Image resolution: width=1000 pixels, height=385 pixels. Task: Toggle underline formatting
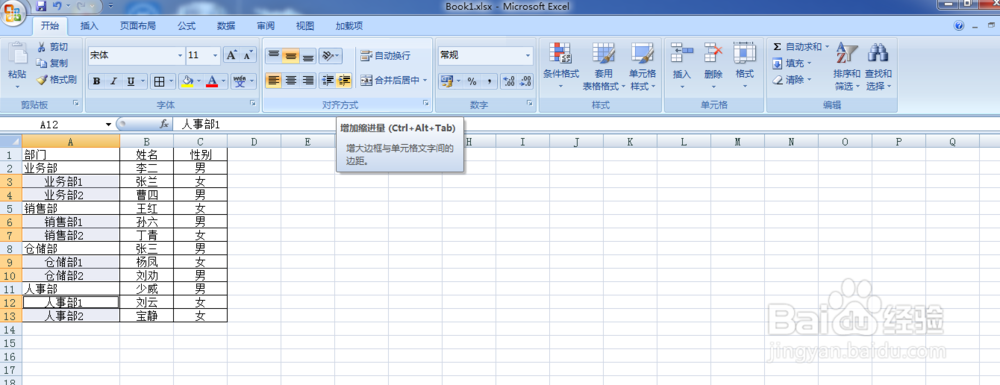pyautogui.click(x=130, y=81)
